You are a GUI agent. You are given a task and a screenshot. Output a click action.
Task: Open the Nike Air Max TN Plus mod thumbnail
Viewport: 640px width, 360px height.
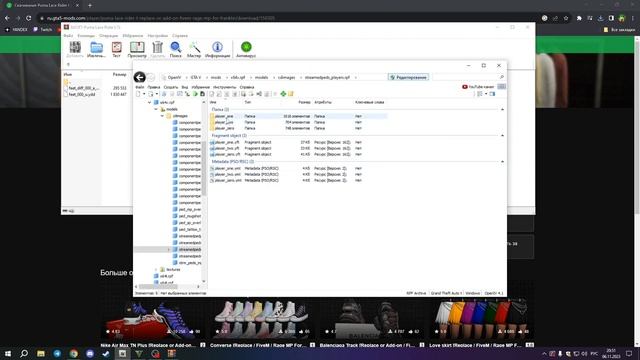pos(154,319)
